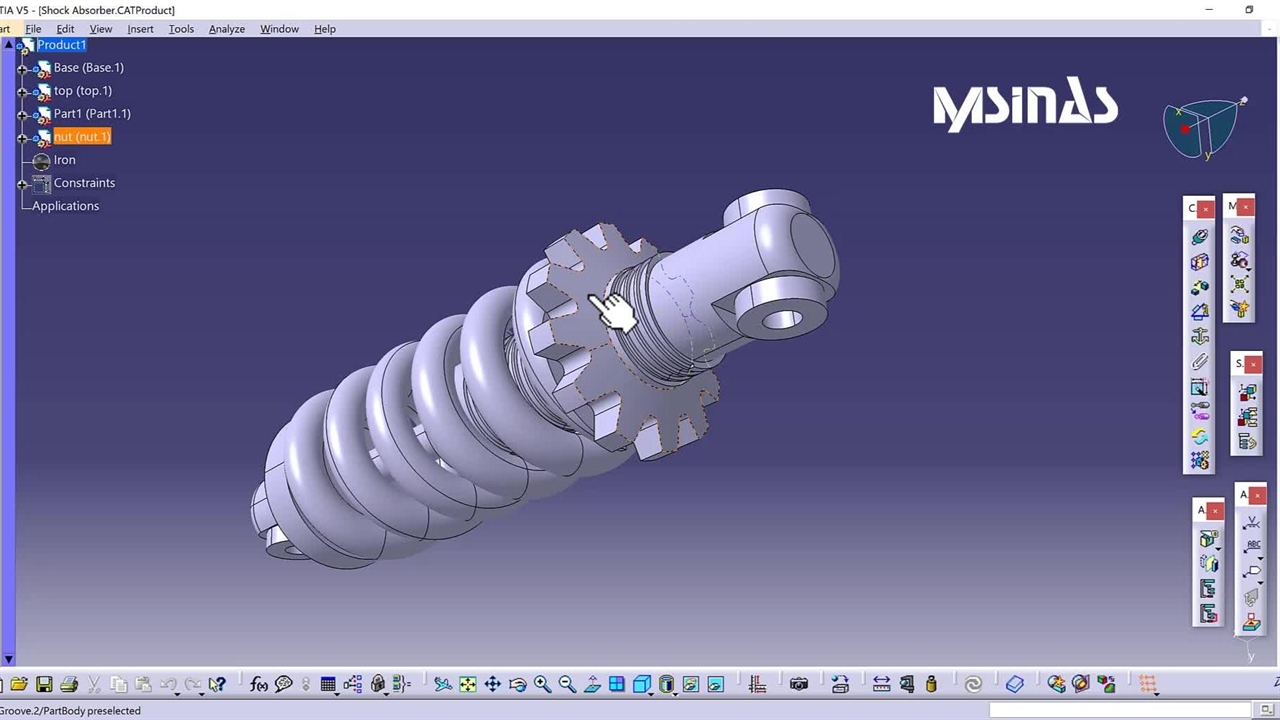Close the C floating toolbar
The width and height of the screenshot is (1280, 720).
(1206, 208)
